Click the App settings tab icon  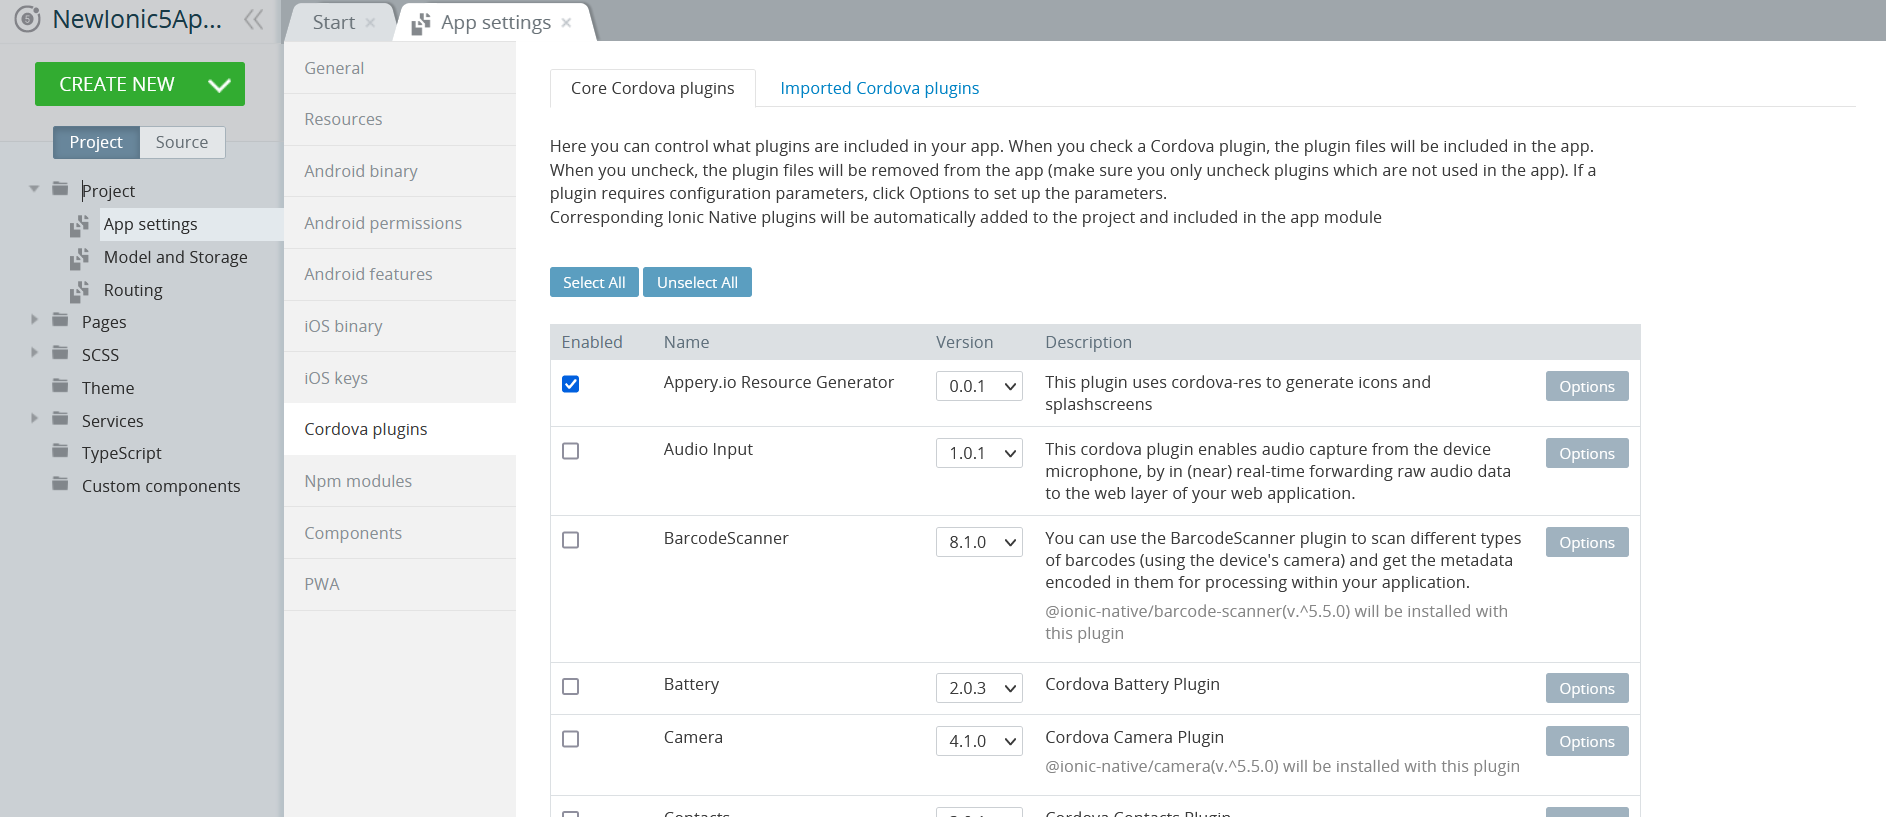(x=421, y=23)
